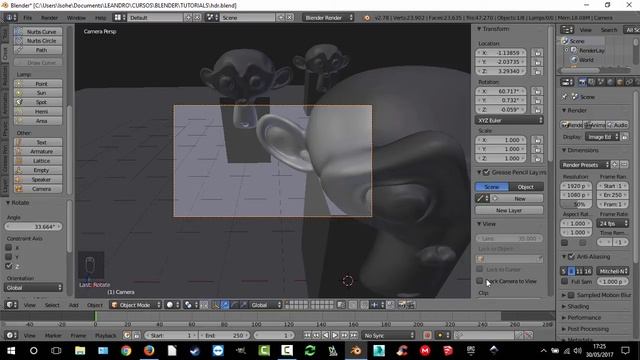This screenshot has width=640, height=360.
Task: Select the rotate manipulator icon
Action: tap(234, 305)
